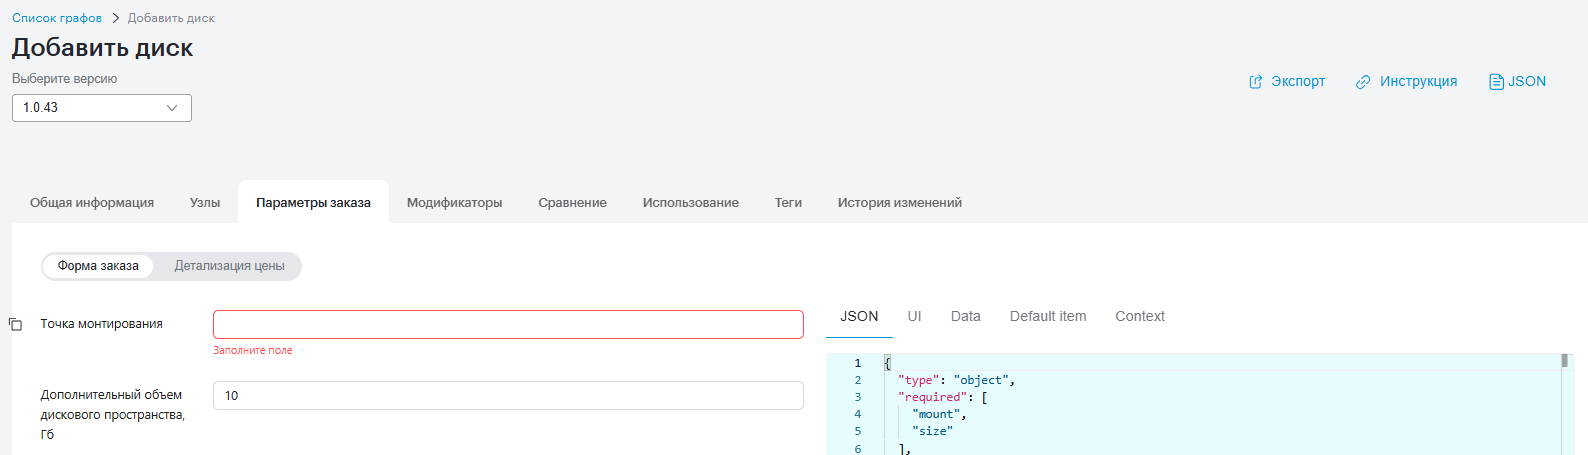Select the Параметры заказа tab
The height and width of the screenshot is (455, 1588).
[313, 202]
